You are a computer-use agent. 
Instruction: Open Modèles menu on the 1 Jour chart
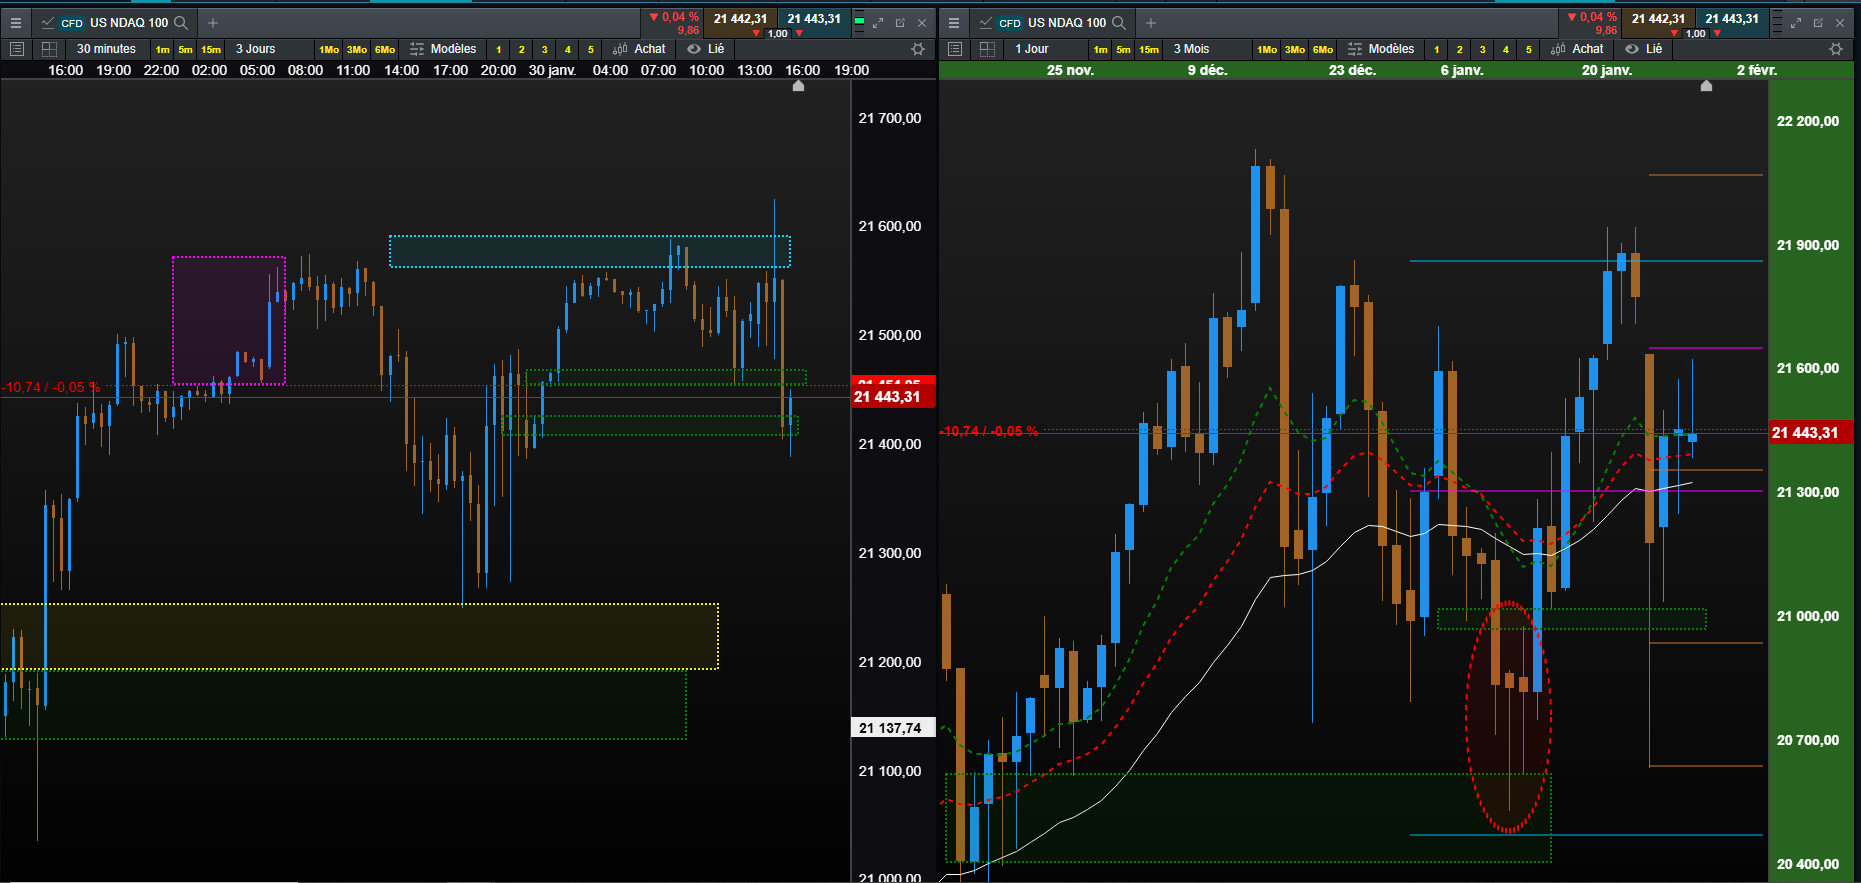pos(1381,49)
